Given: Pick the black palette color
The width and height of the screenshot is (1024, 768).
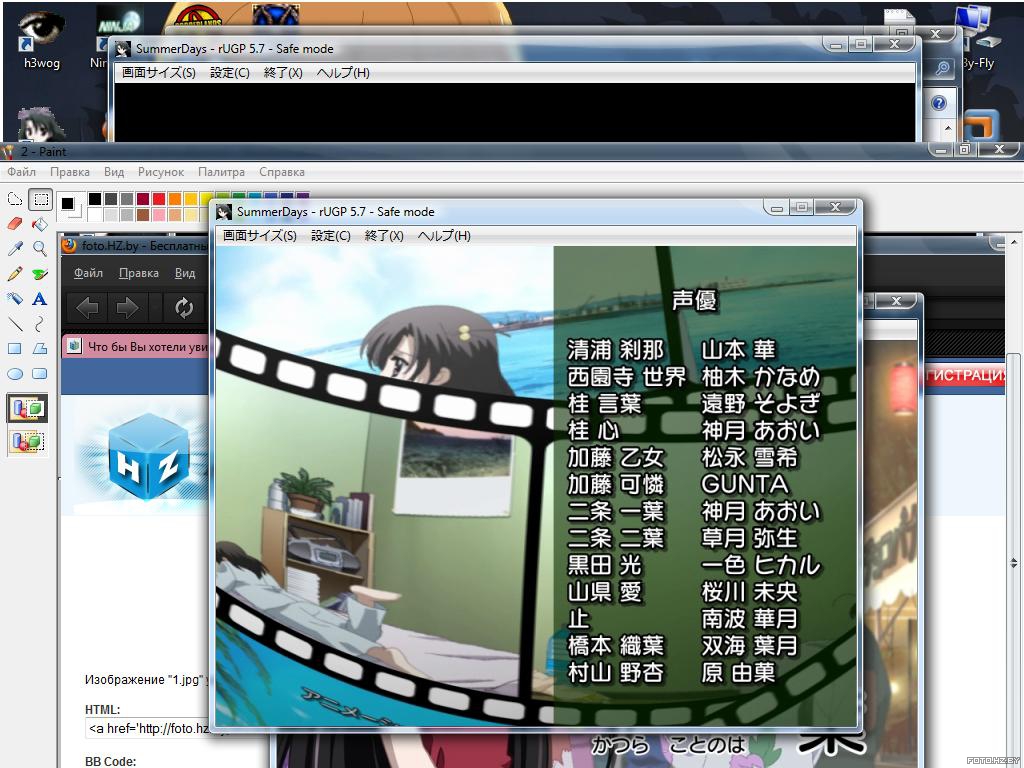Looking at the screenshot, I should pos(95,199).
